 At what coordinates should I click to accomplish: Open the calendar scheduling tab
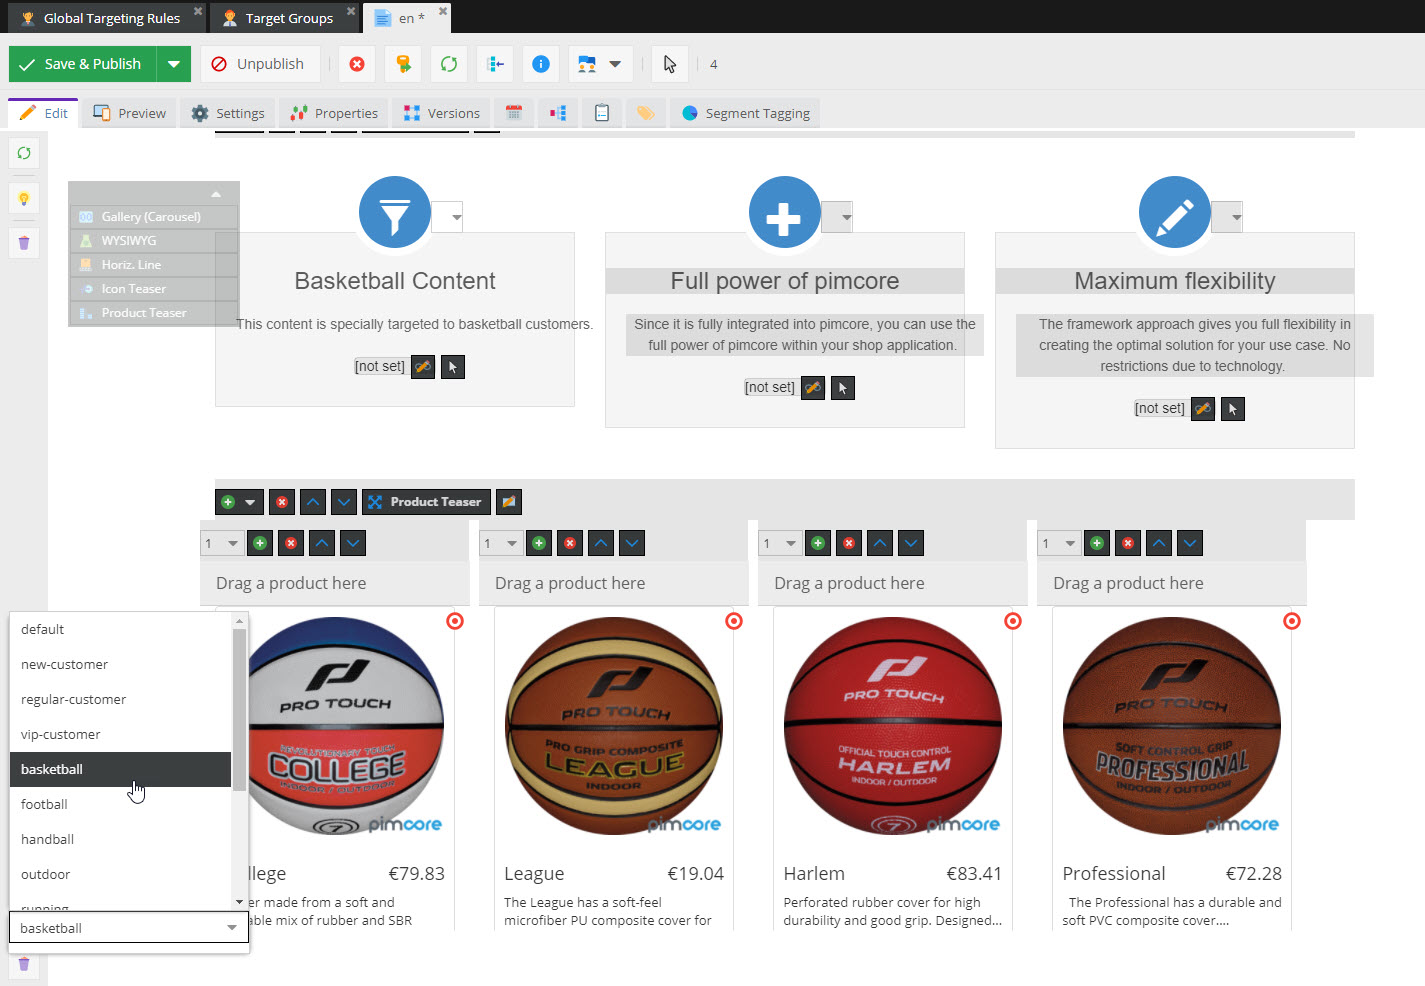click(514, 113)
